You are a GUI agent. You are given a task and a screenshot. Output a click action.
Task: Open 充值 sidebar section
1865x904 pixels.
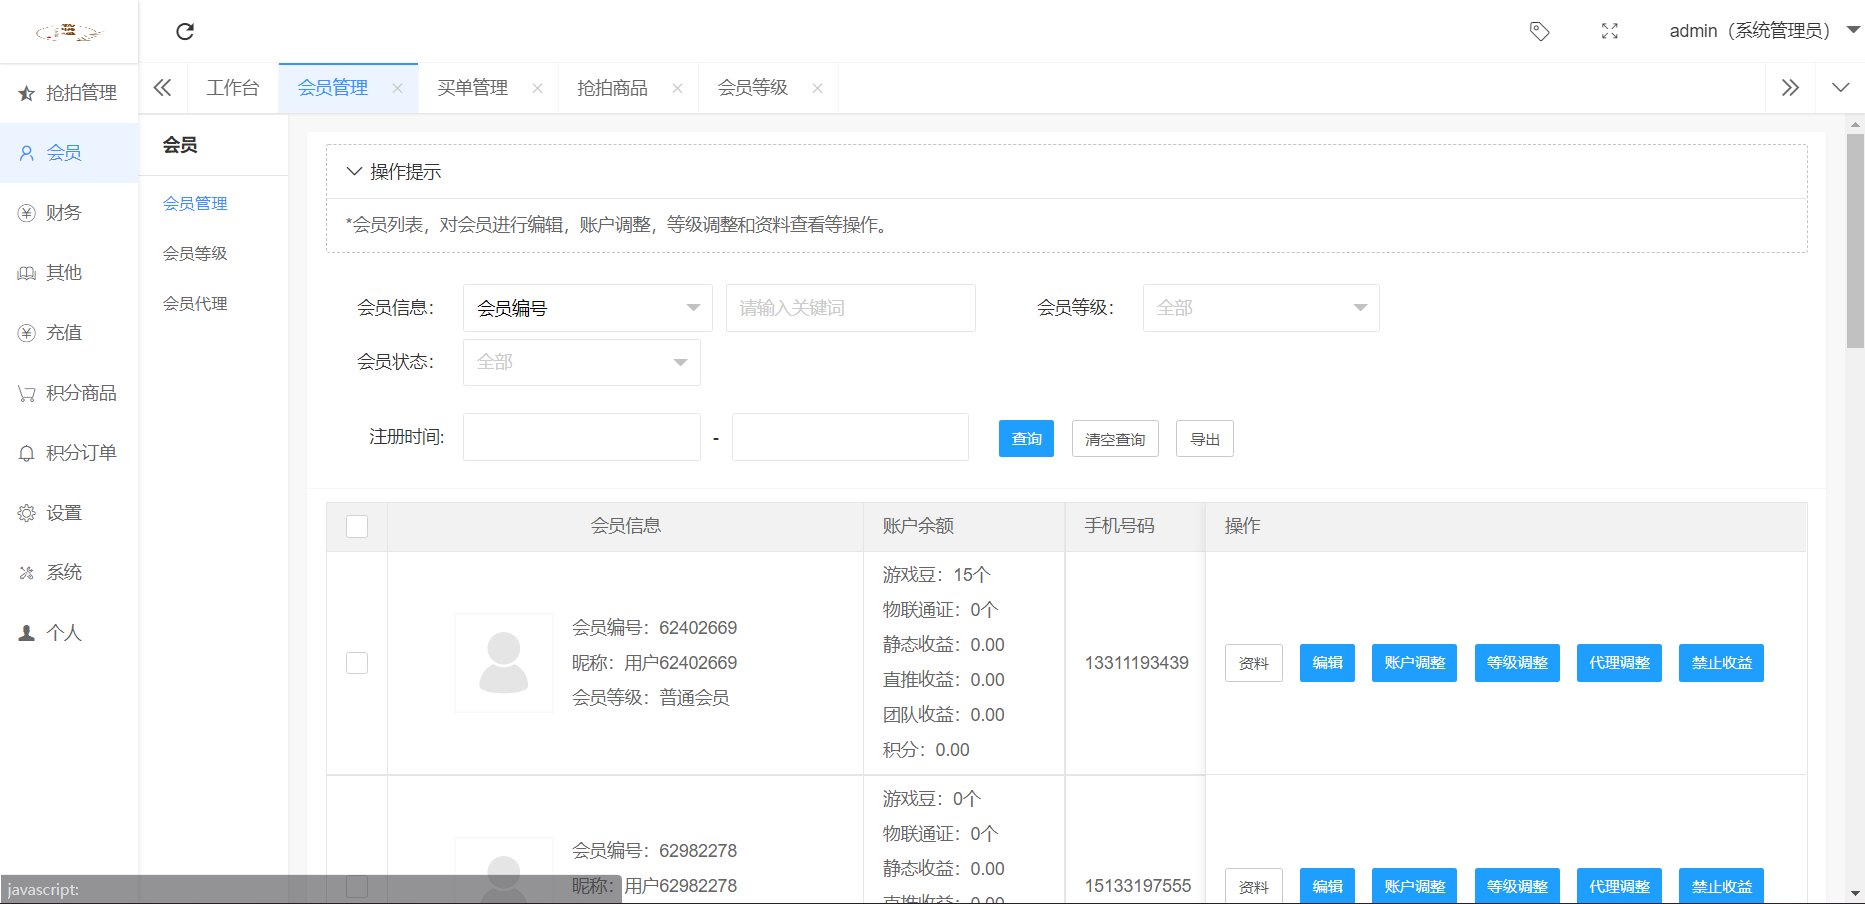tap(69, 333)
